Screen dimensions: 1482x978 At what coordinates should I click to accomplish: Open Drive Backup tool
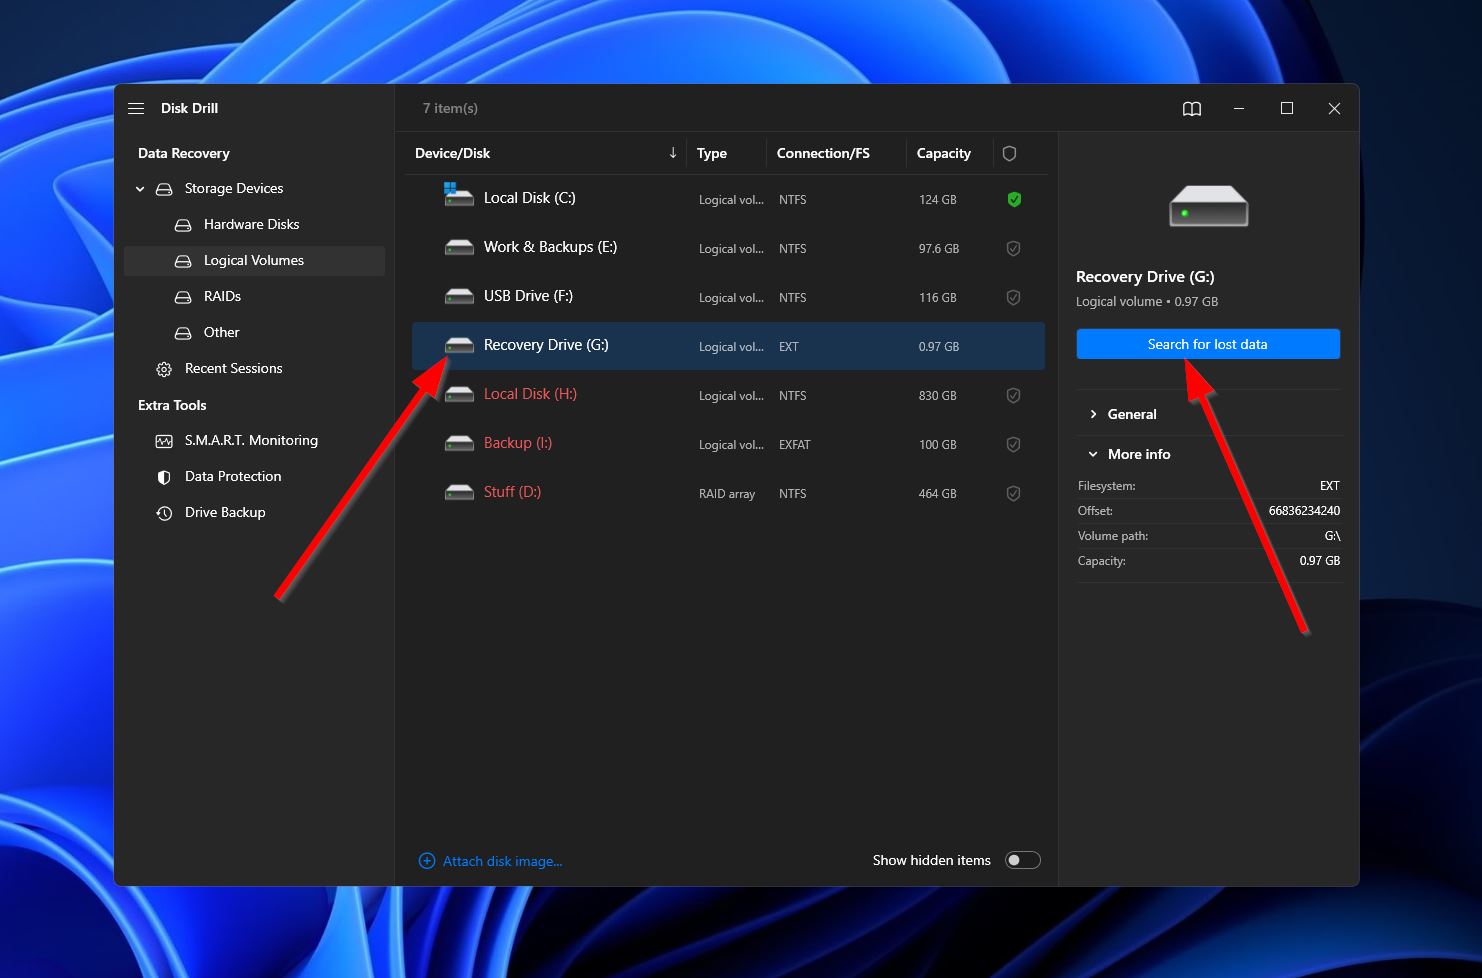coord(225,512)
